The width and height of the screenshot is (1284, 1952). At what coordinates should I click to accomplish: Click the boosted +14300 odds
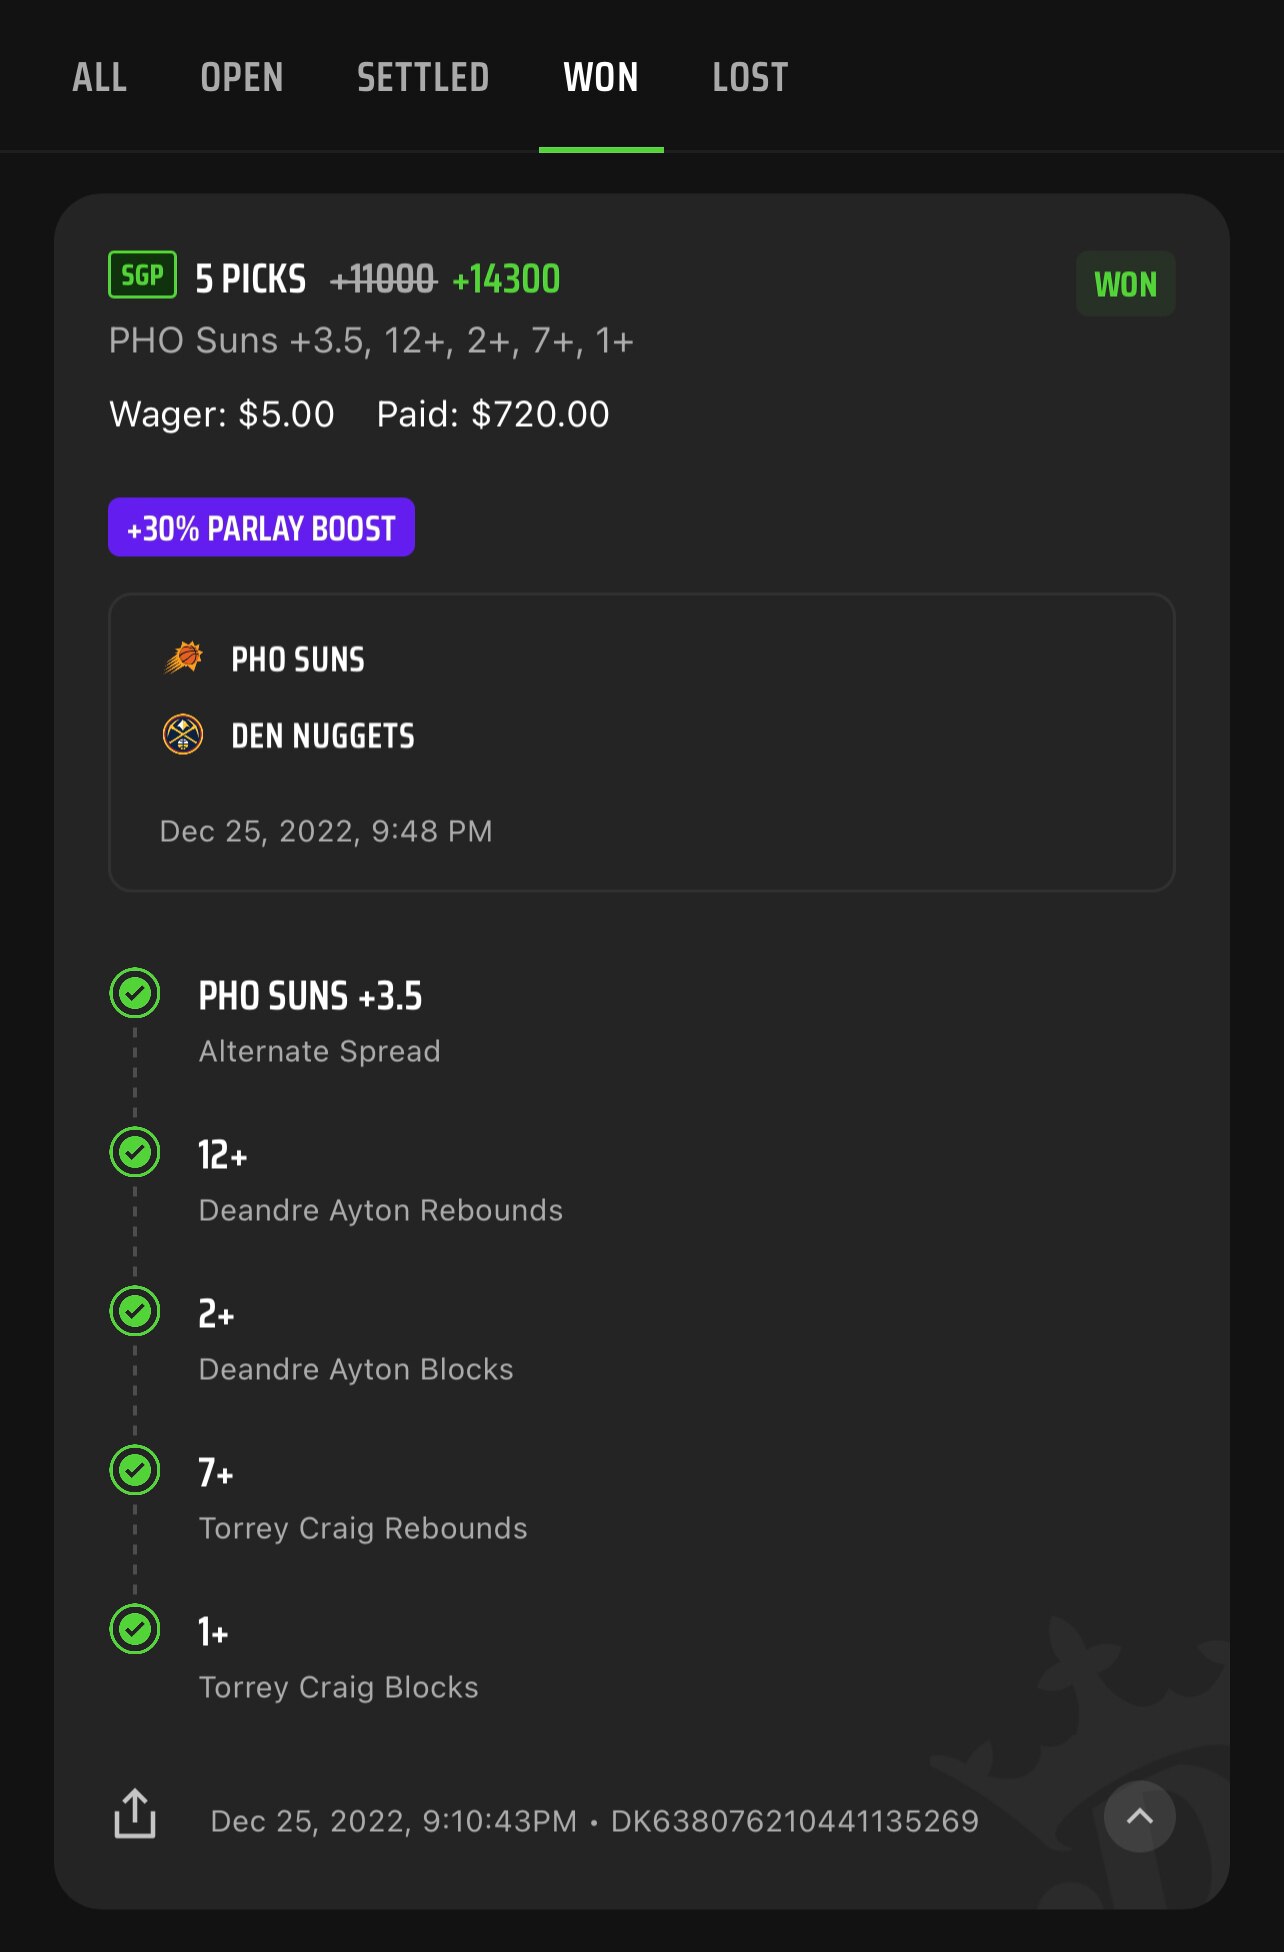(x=506, y=280)
